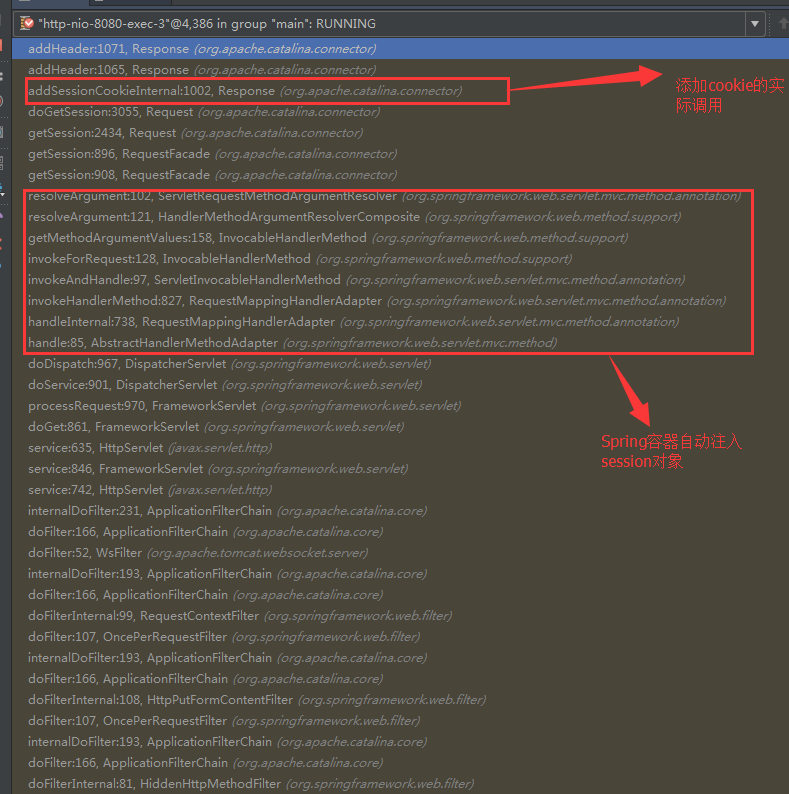Select frame handleInternal:738, RequestMappingHandlerAdapter
789x794 pixels.
400,322
